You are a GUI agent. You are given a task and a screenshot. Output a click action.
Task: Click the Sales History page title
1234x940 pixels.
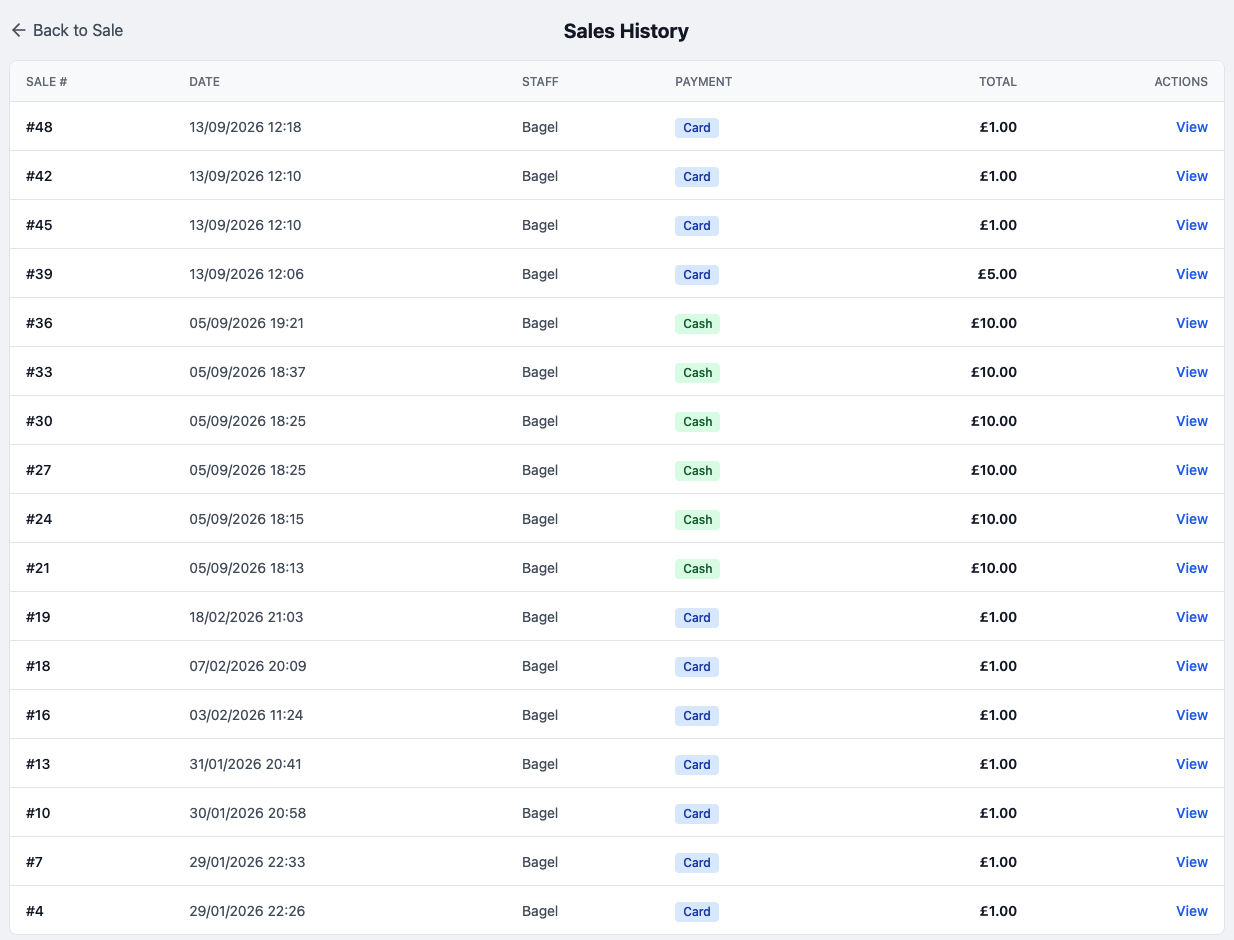coord(626,31)
